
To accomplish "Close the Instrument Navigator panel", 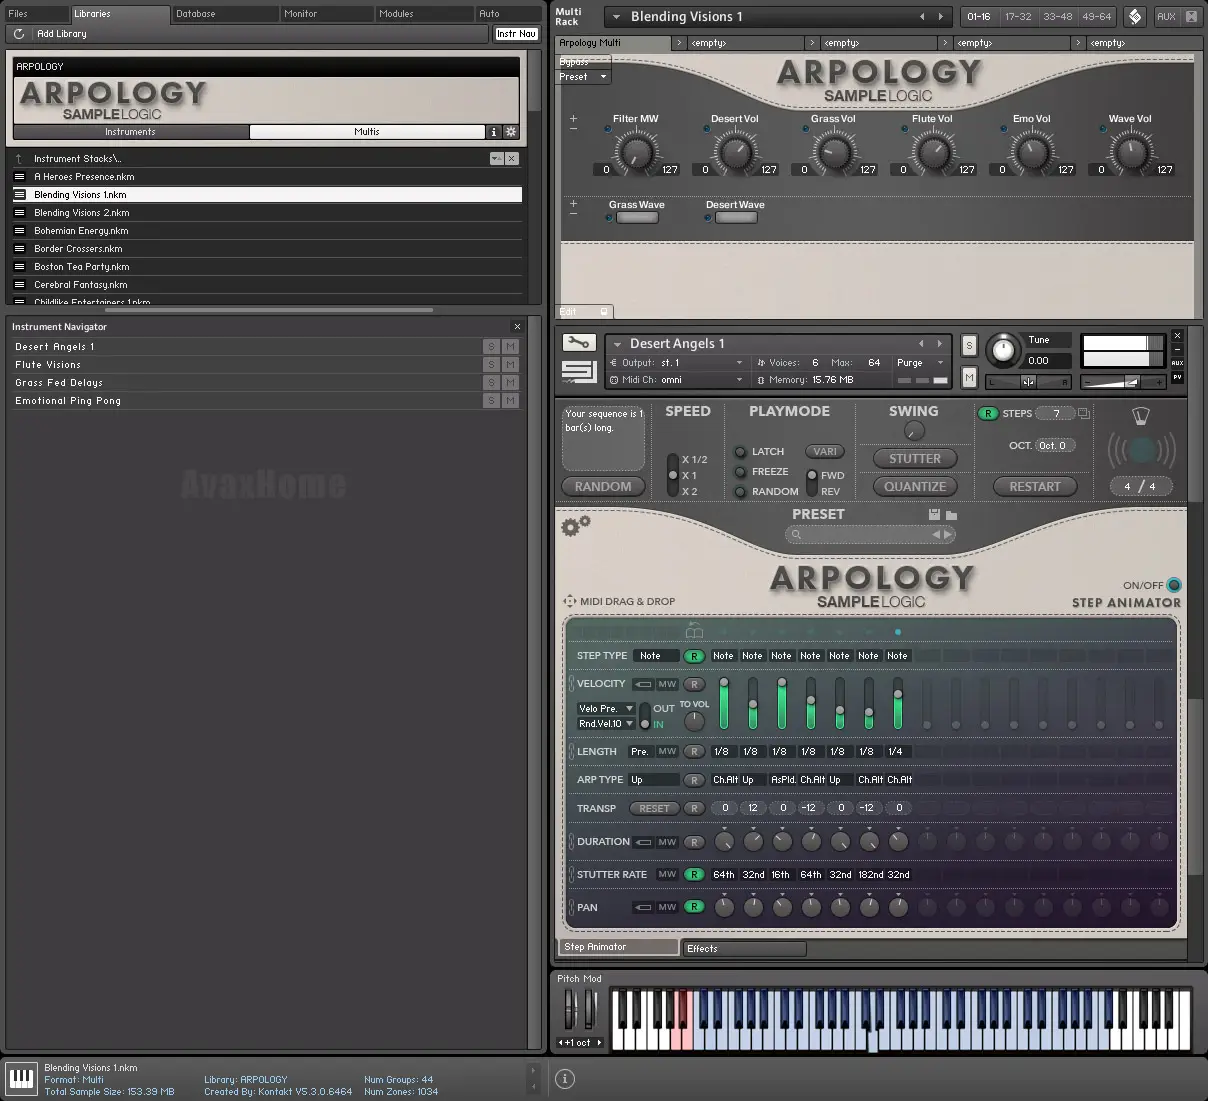I will tap(517, 327).
